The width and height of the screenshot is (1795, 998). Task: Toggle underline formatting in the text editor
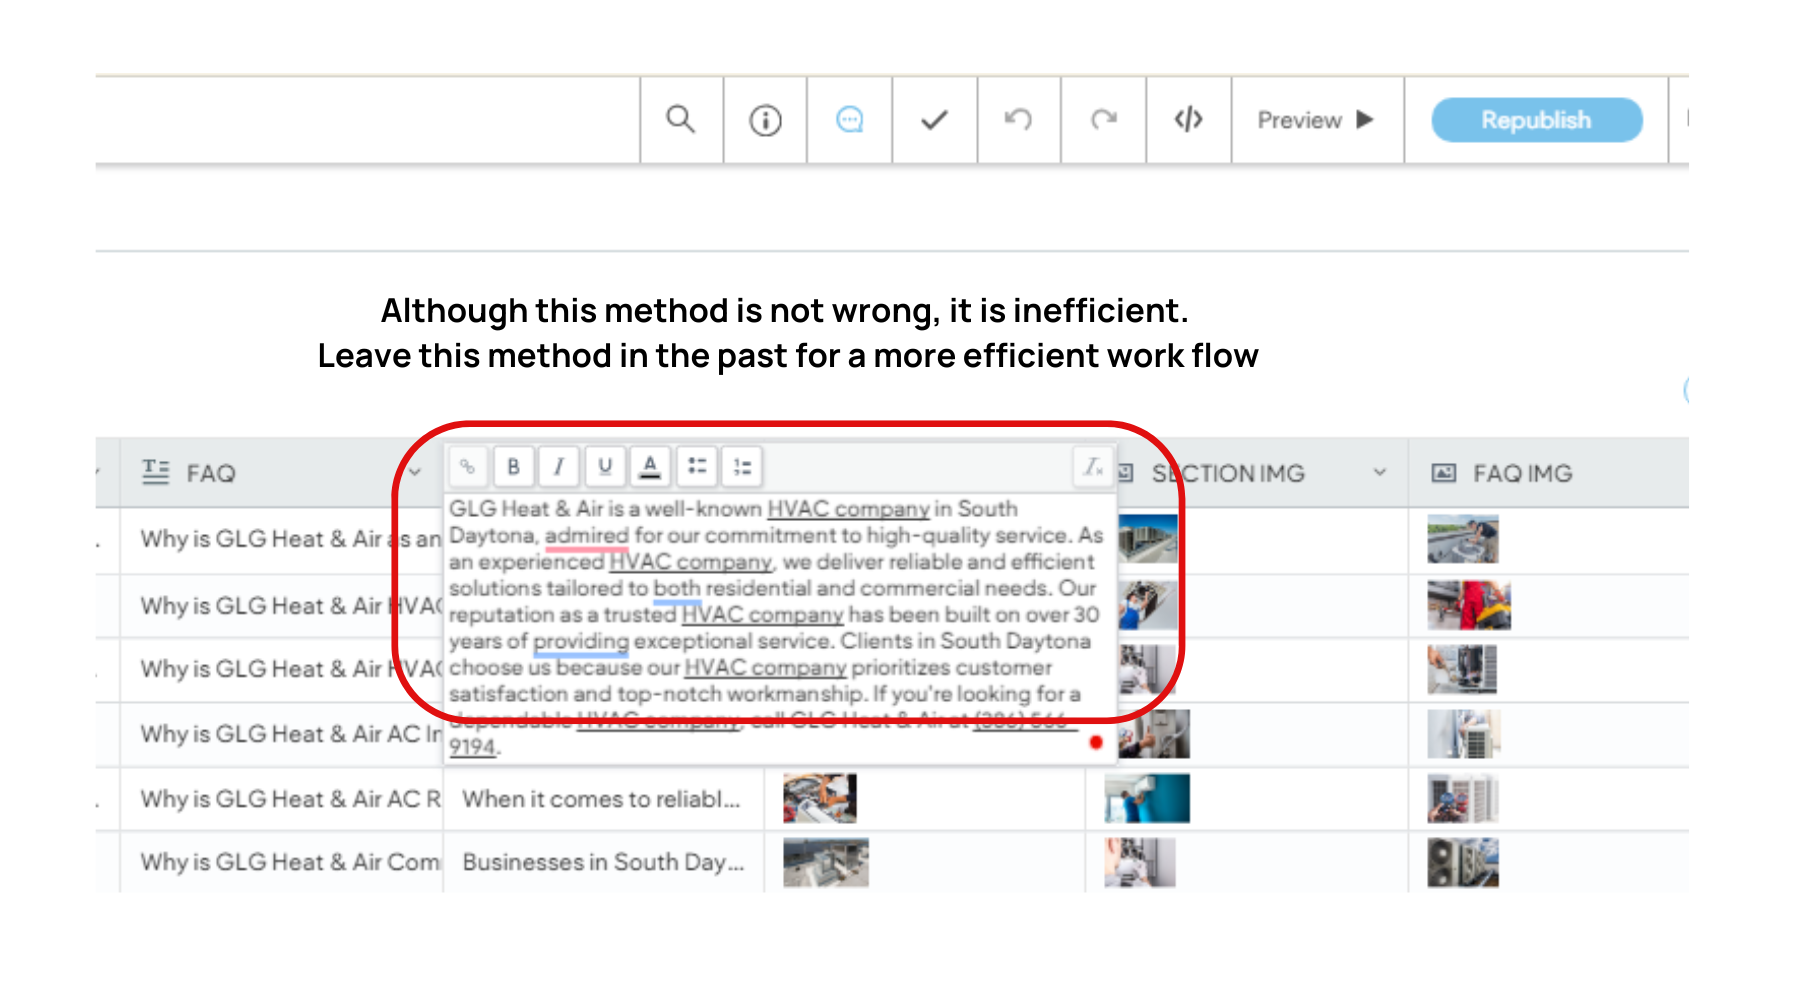click(x=605, y=466)
